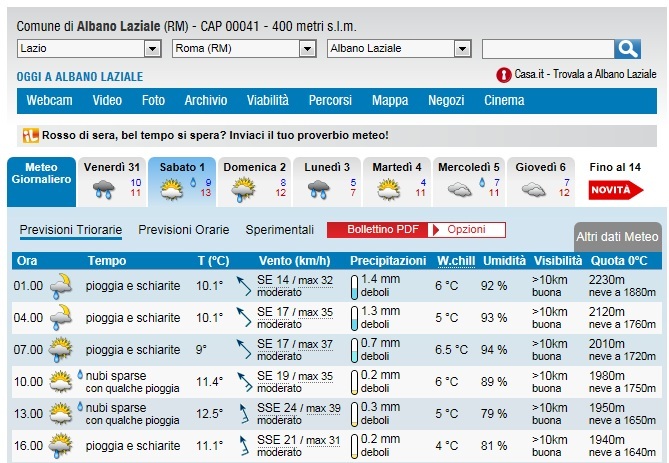
Task: Click the search text field
Action: coord(547,49)
